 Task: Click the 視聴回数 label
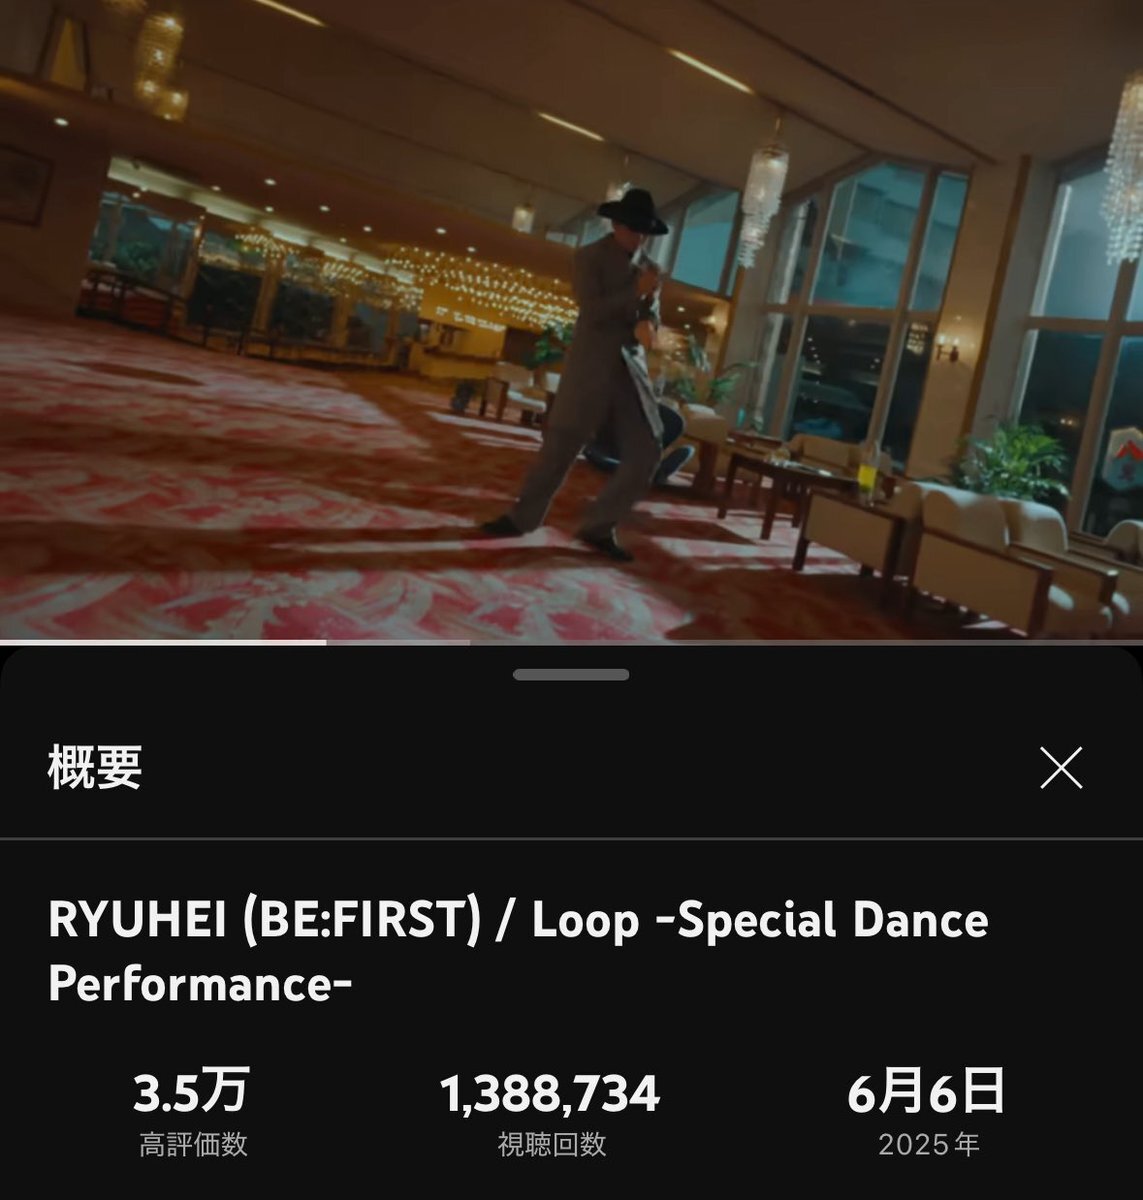[552, 1144]
